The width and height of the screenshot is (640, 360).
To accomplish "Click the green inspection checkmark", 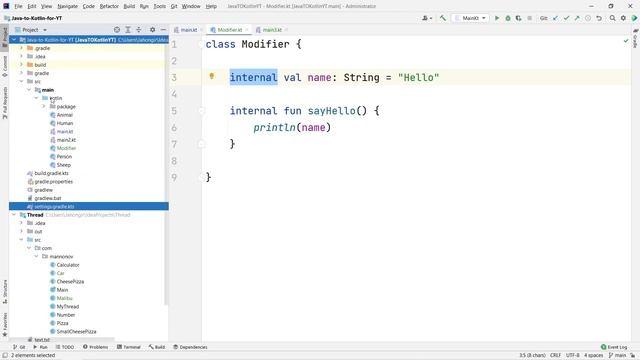I will coord(626,41).
